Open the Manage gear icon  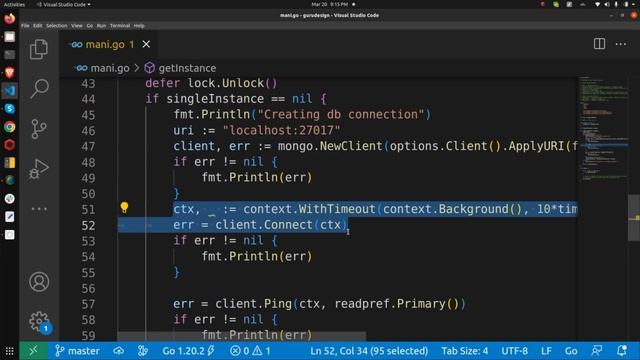[x=39, y=322]
